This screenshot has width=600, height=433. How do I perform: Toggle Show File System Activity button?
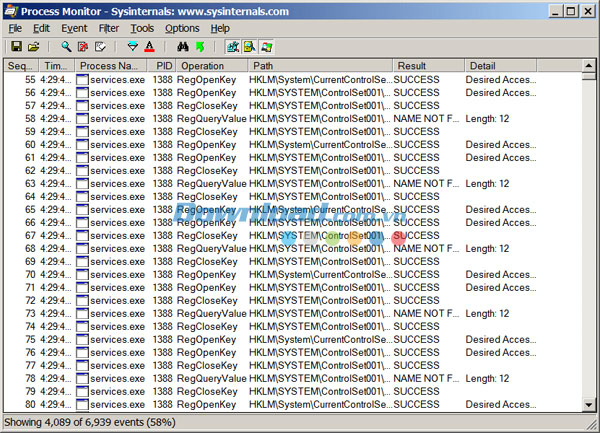pos(249,47)
